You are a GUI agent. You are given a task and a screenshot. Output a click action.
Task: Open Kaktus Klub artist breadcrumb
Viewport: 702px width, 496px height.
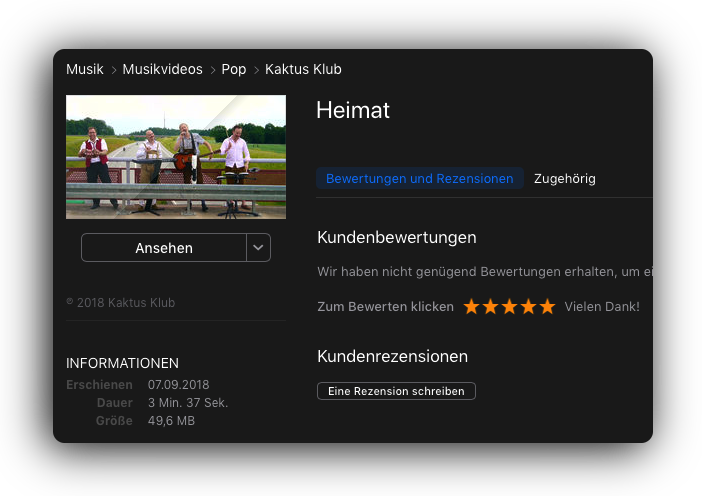click(x=303, y=69)
